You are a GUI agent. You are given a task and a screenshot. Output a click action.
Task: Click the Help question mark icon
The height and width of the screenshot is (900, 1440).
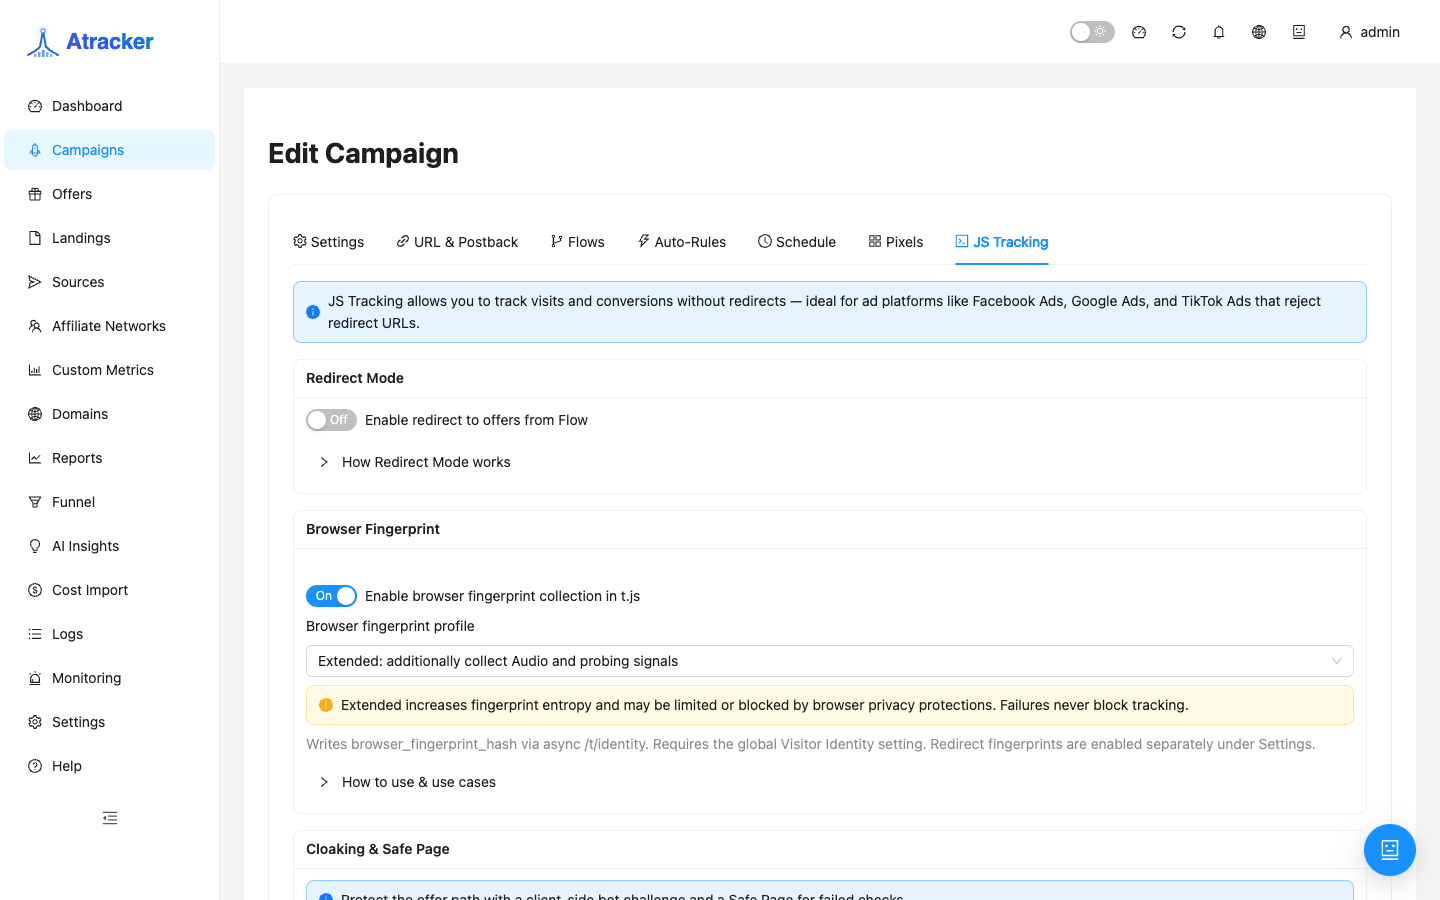click(35, 766)
